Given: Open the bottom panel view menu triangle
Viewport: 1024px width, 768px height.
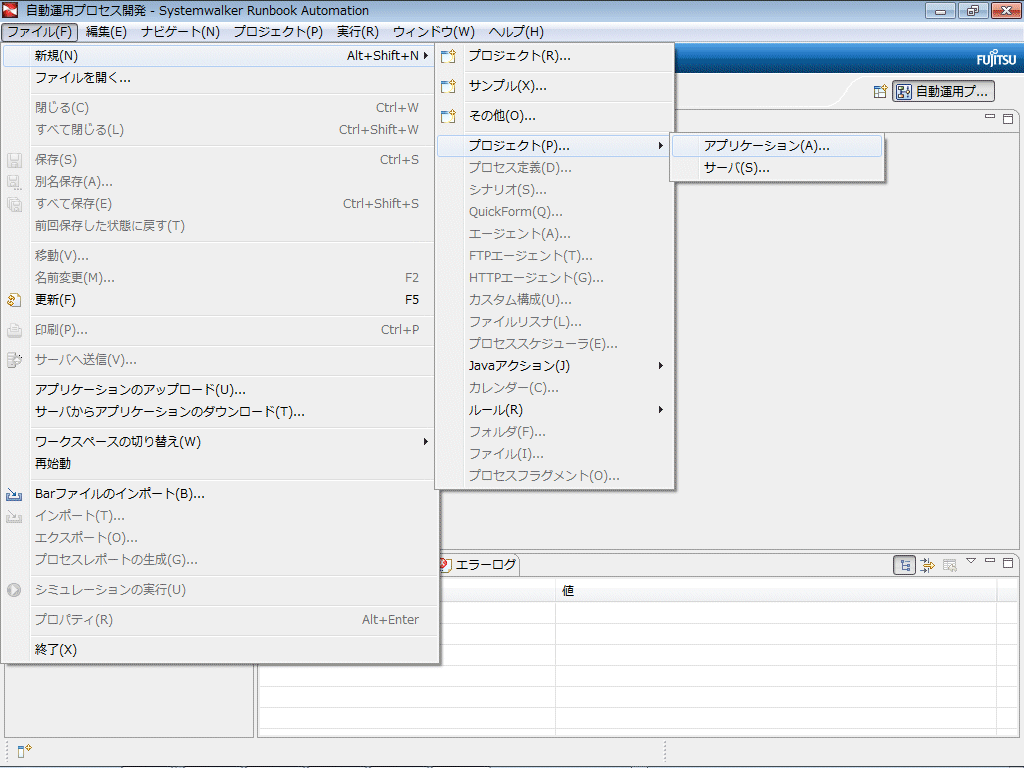Looking at the screenshot, I should [x=971, y=561].
